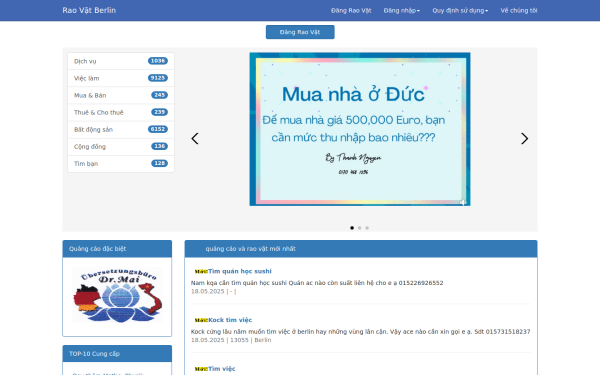
Task: Click the '18.05.2025 | 13055 | Berlin' line
Action: coord(231,340)
